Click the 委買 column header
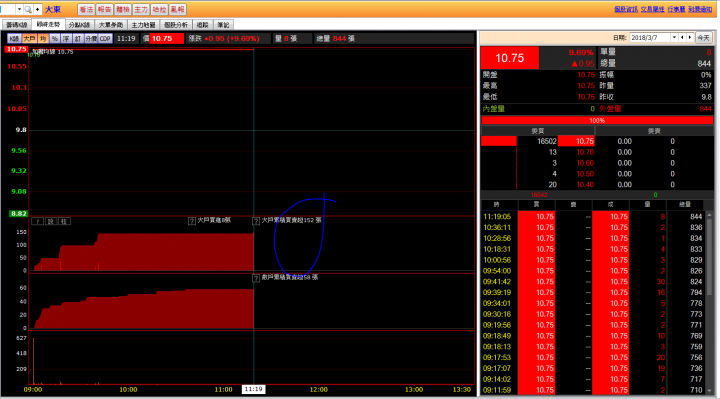Screen dimensions: 720x399 pos(538,131)
